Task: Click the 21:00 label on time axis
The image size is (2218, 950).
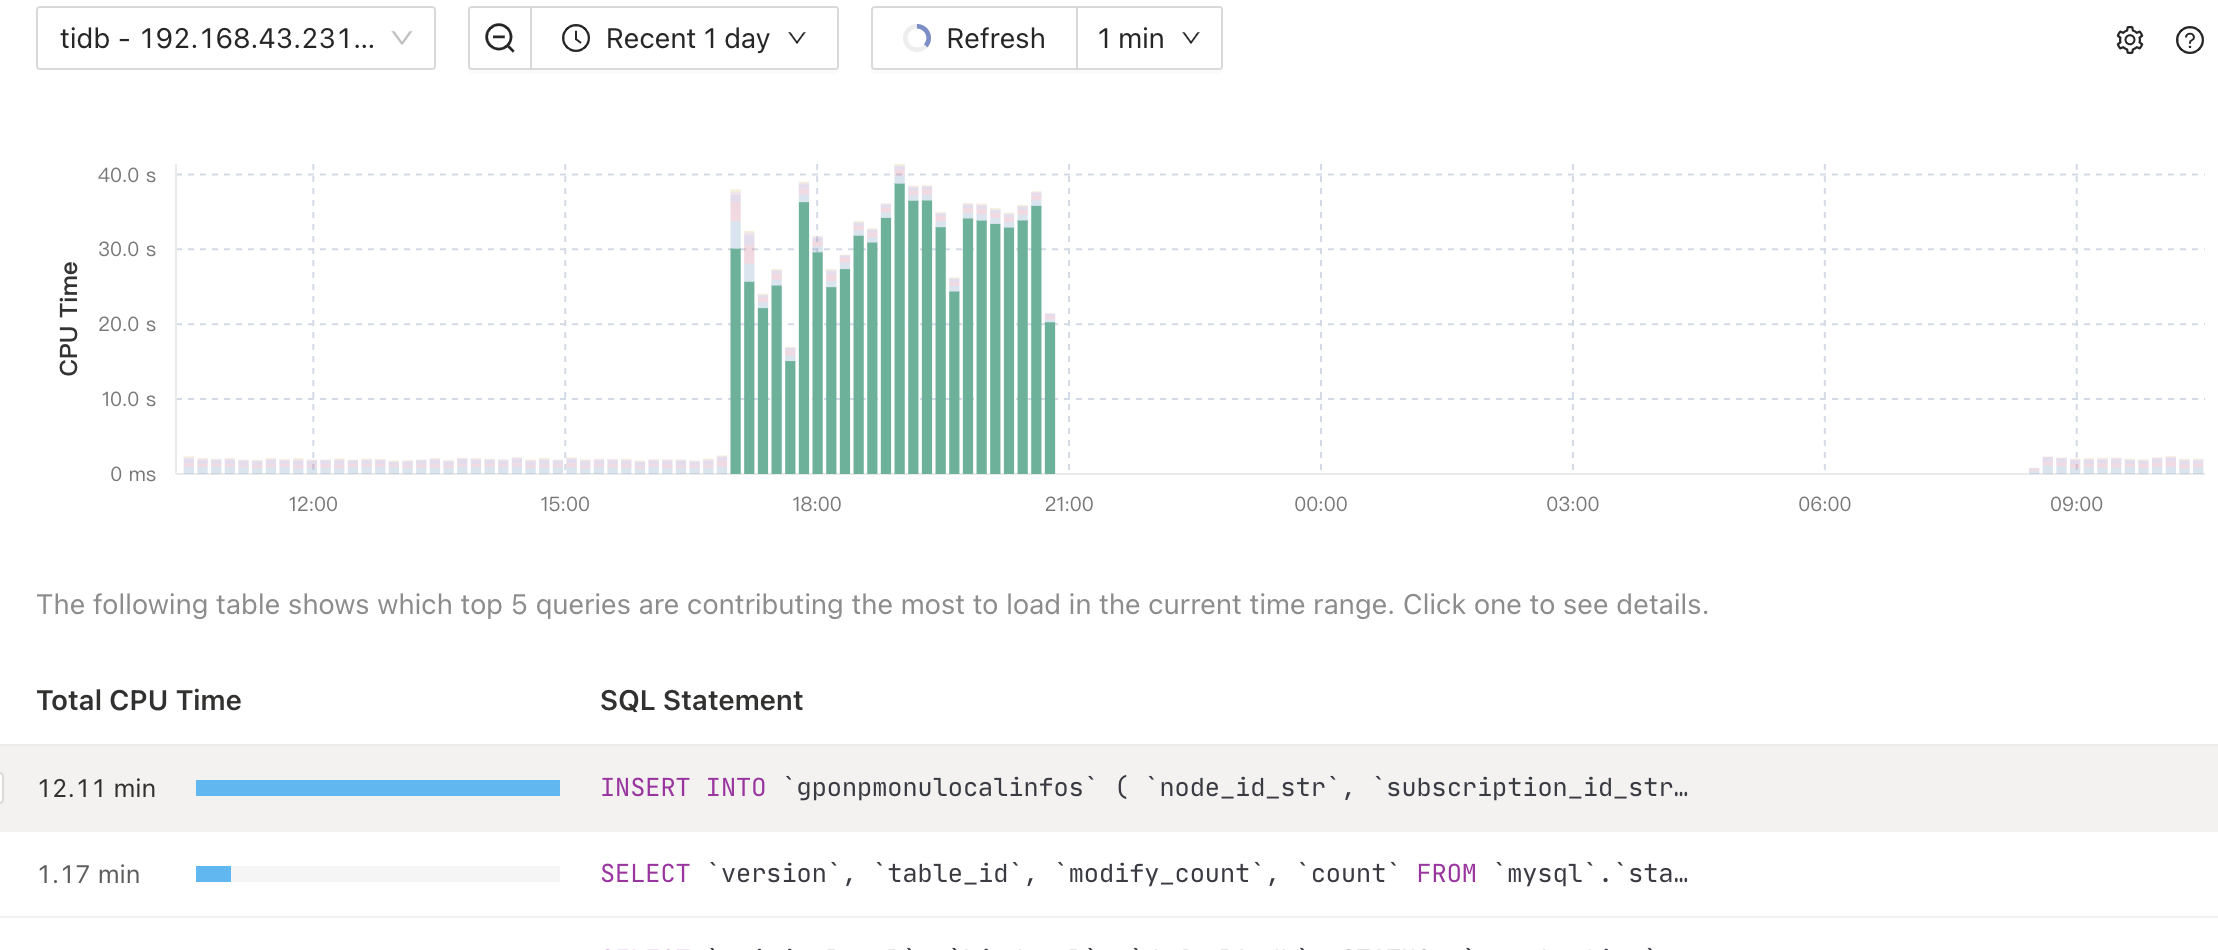Action: coord(1069,504)
